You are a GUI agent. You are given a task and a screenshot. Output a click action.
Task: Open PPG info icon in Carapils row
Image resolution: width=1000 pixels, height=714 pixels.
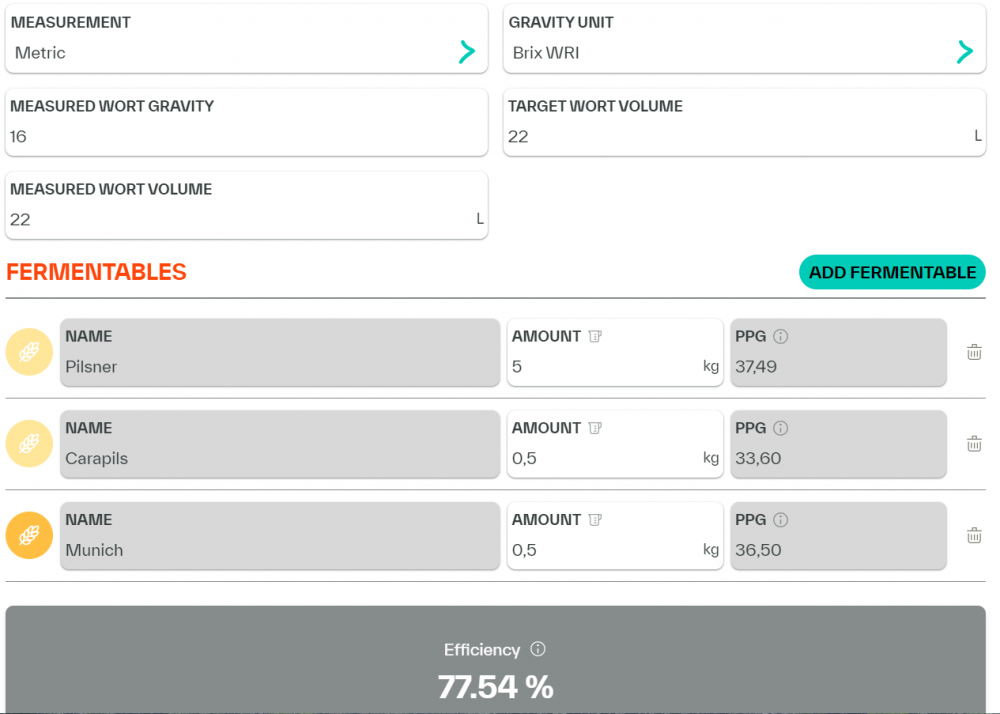click(781, 428)
